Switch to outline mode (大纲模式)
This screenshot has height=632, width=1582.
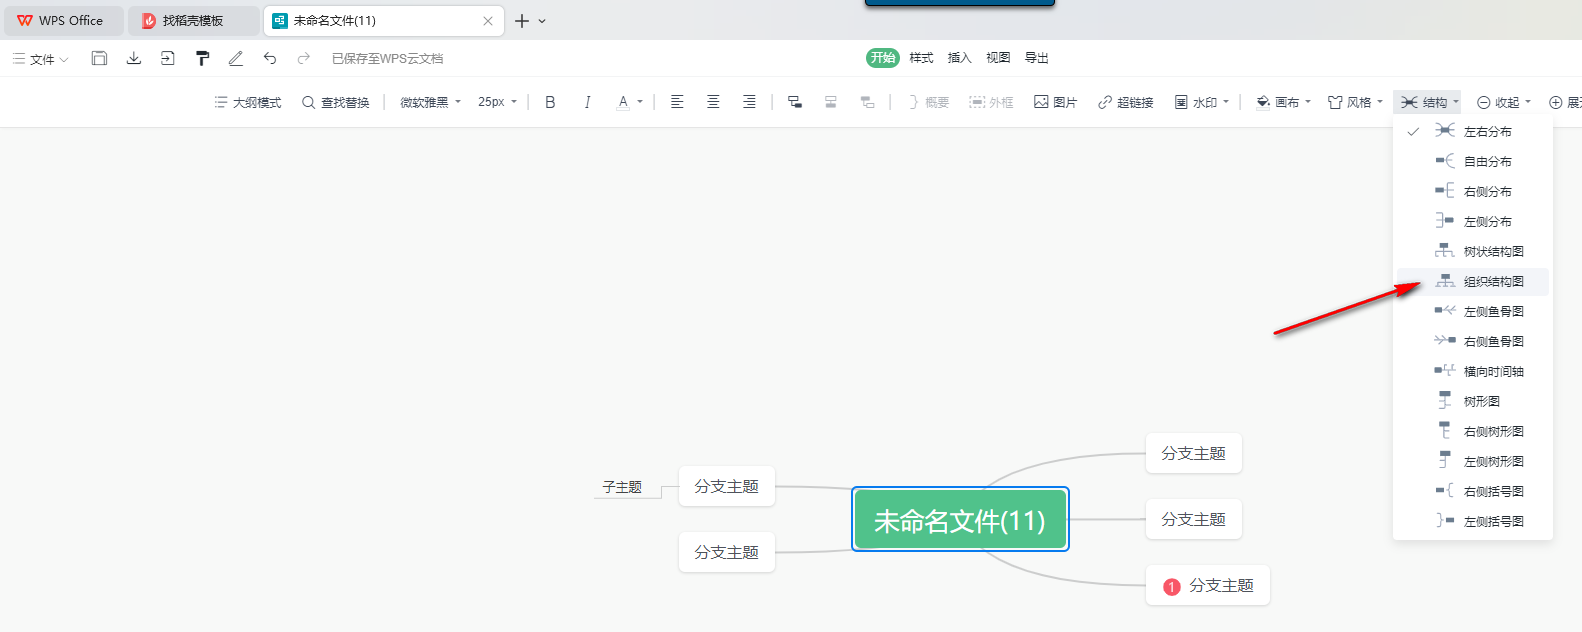pos(247,102)
